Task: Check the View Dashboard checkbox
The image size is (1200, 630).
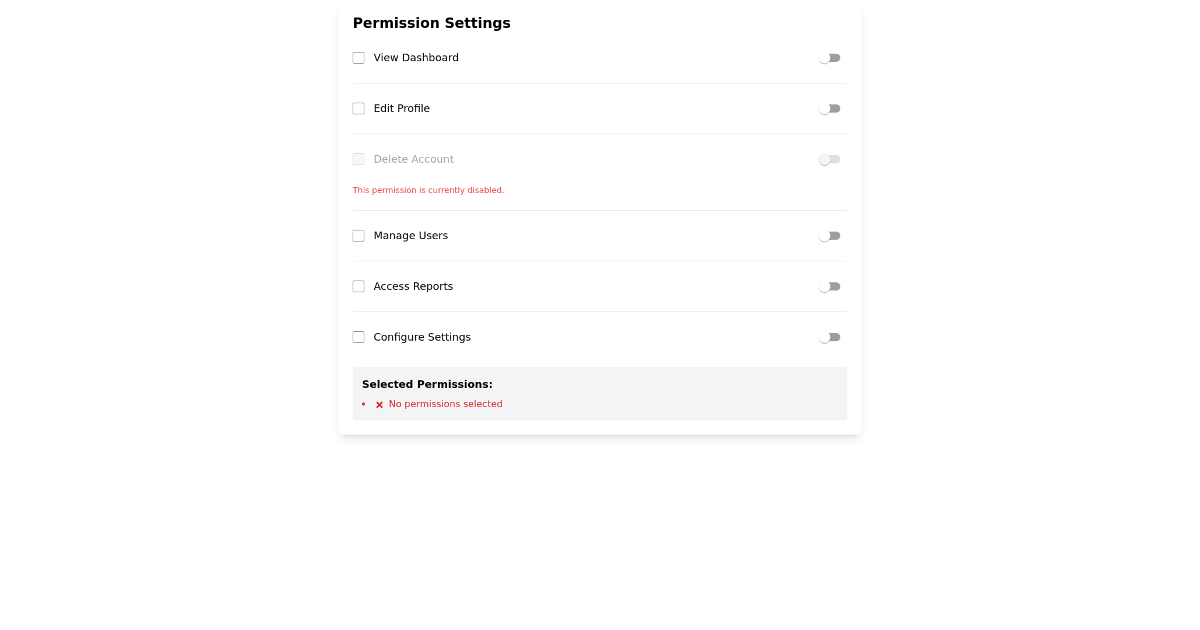Action: coord(358,57)
